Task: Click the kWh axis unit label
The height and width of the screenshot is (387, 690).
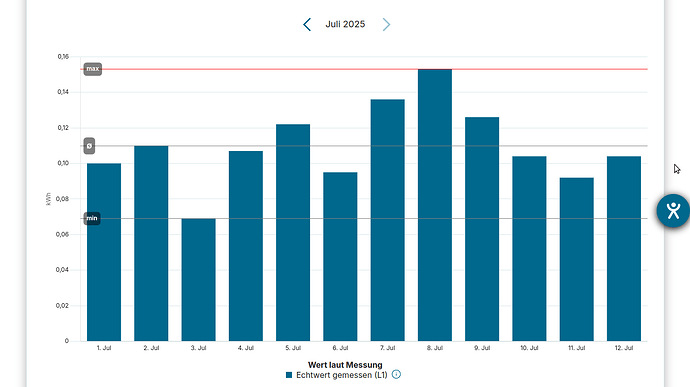Action: point(48,199)
